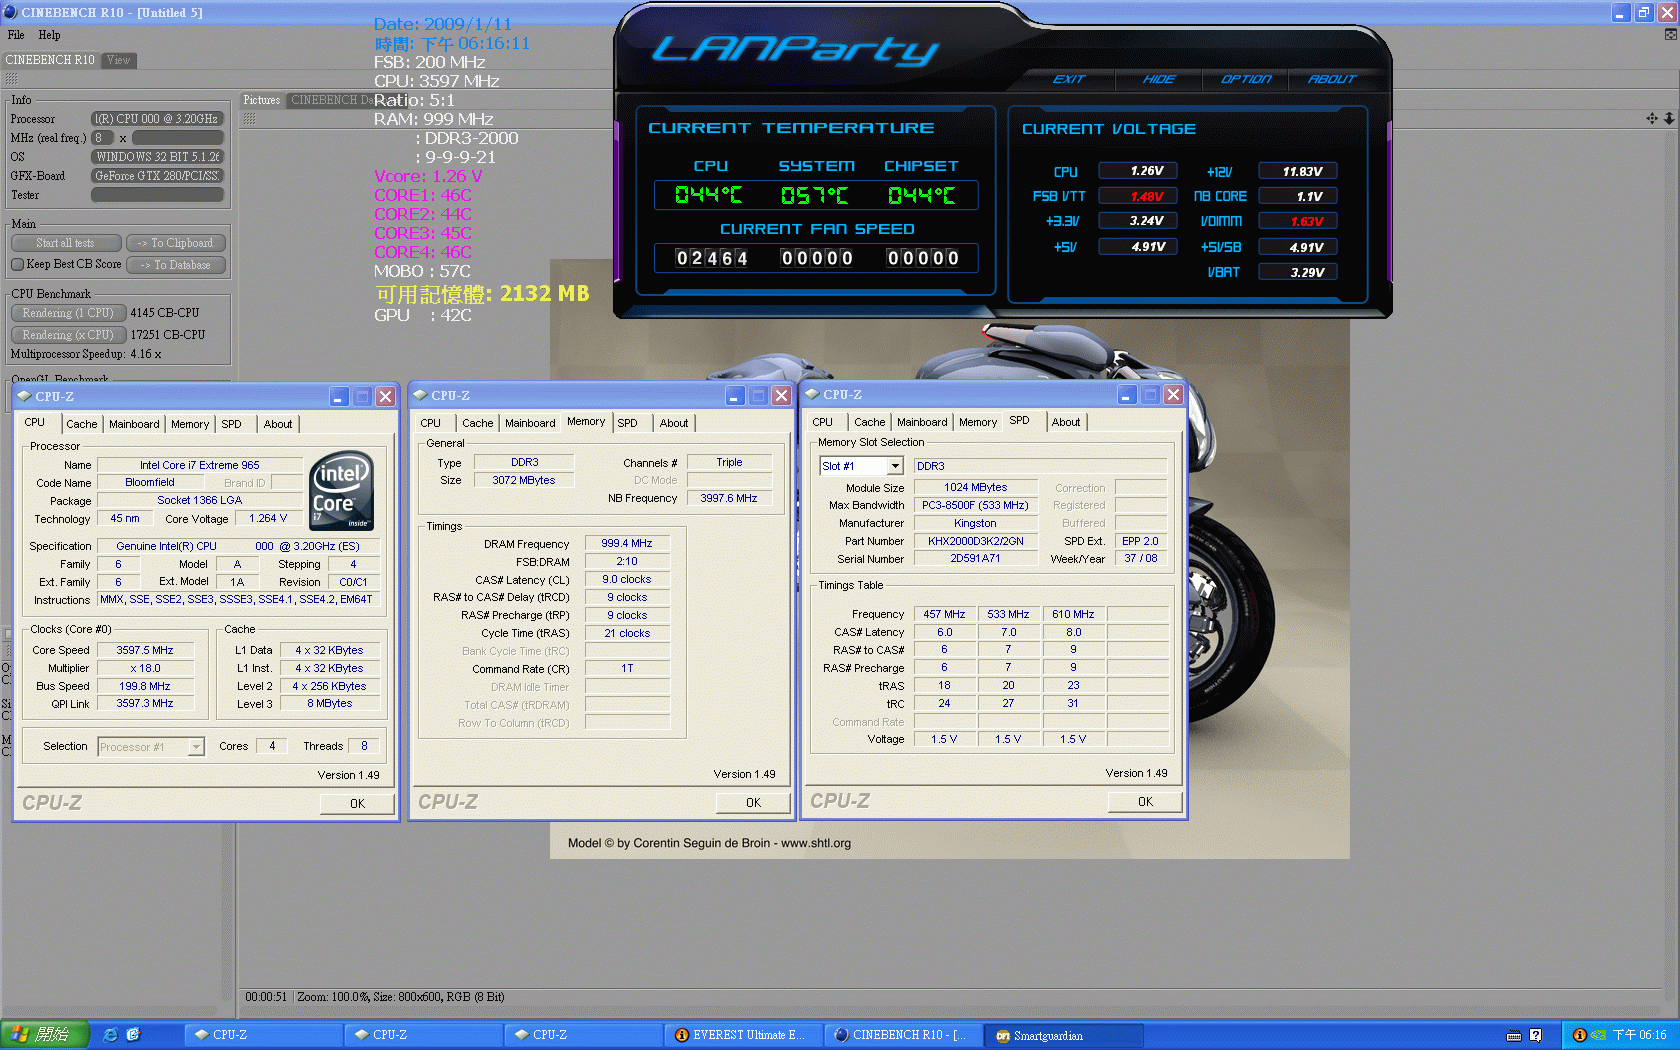Click OPTION in LANParty Smartguardian
The width and height of the screenshot is (1680, 1050).
[x=1246, y=79]
